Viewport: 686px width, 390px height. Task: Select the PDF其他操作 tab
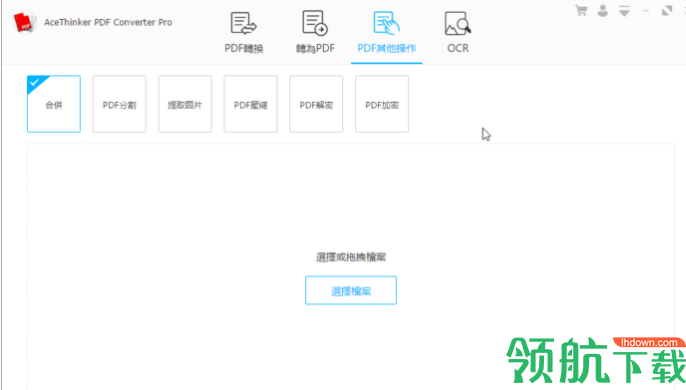point(386,32)
